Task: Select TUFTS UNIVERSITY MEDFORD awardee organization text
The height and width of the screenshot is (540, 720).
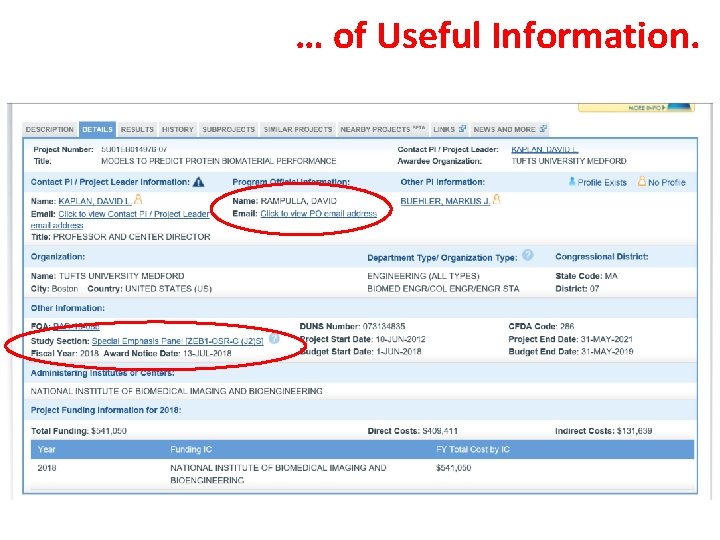Action: [x=569, y=161]
